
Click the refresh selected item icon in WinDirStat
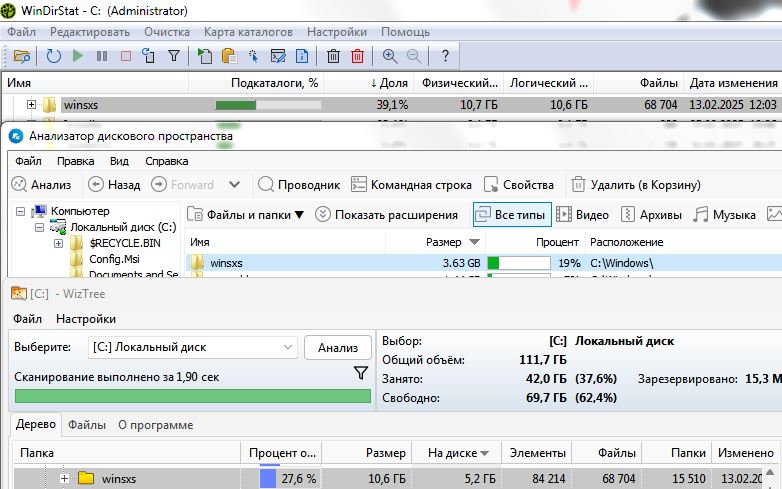pos(149,56)
